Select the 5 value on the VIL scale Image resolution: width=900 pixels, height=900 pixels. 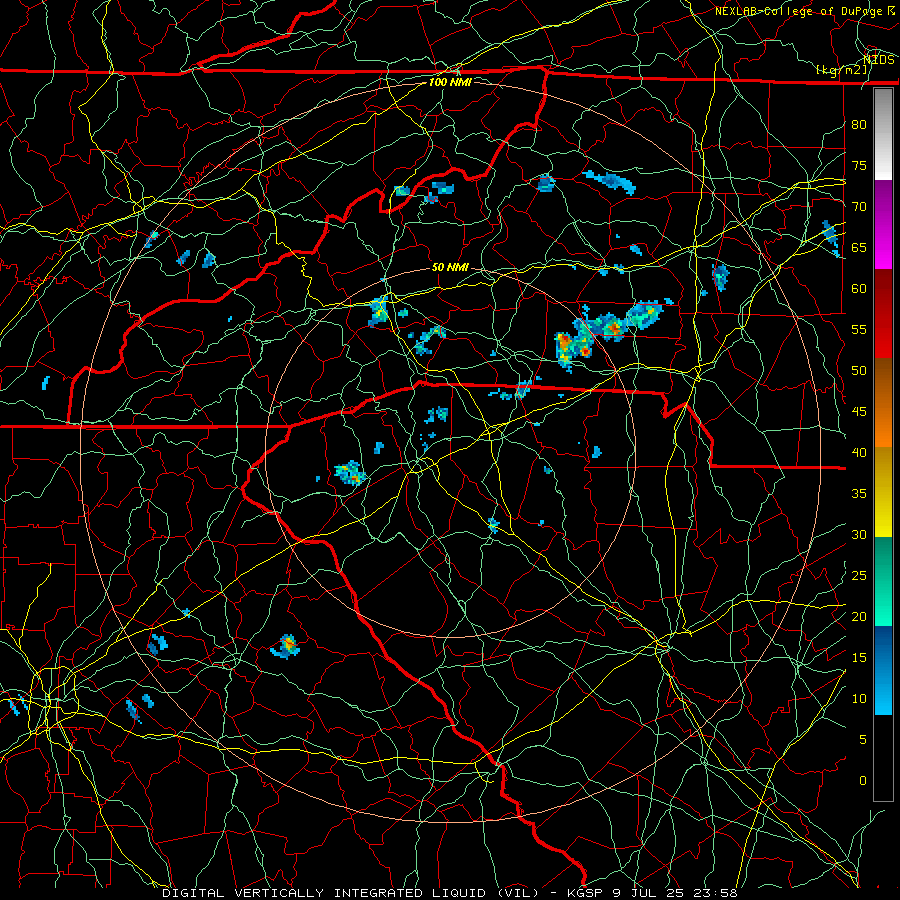point(863,739)
